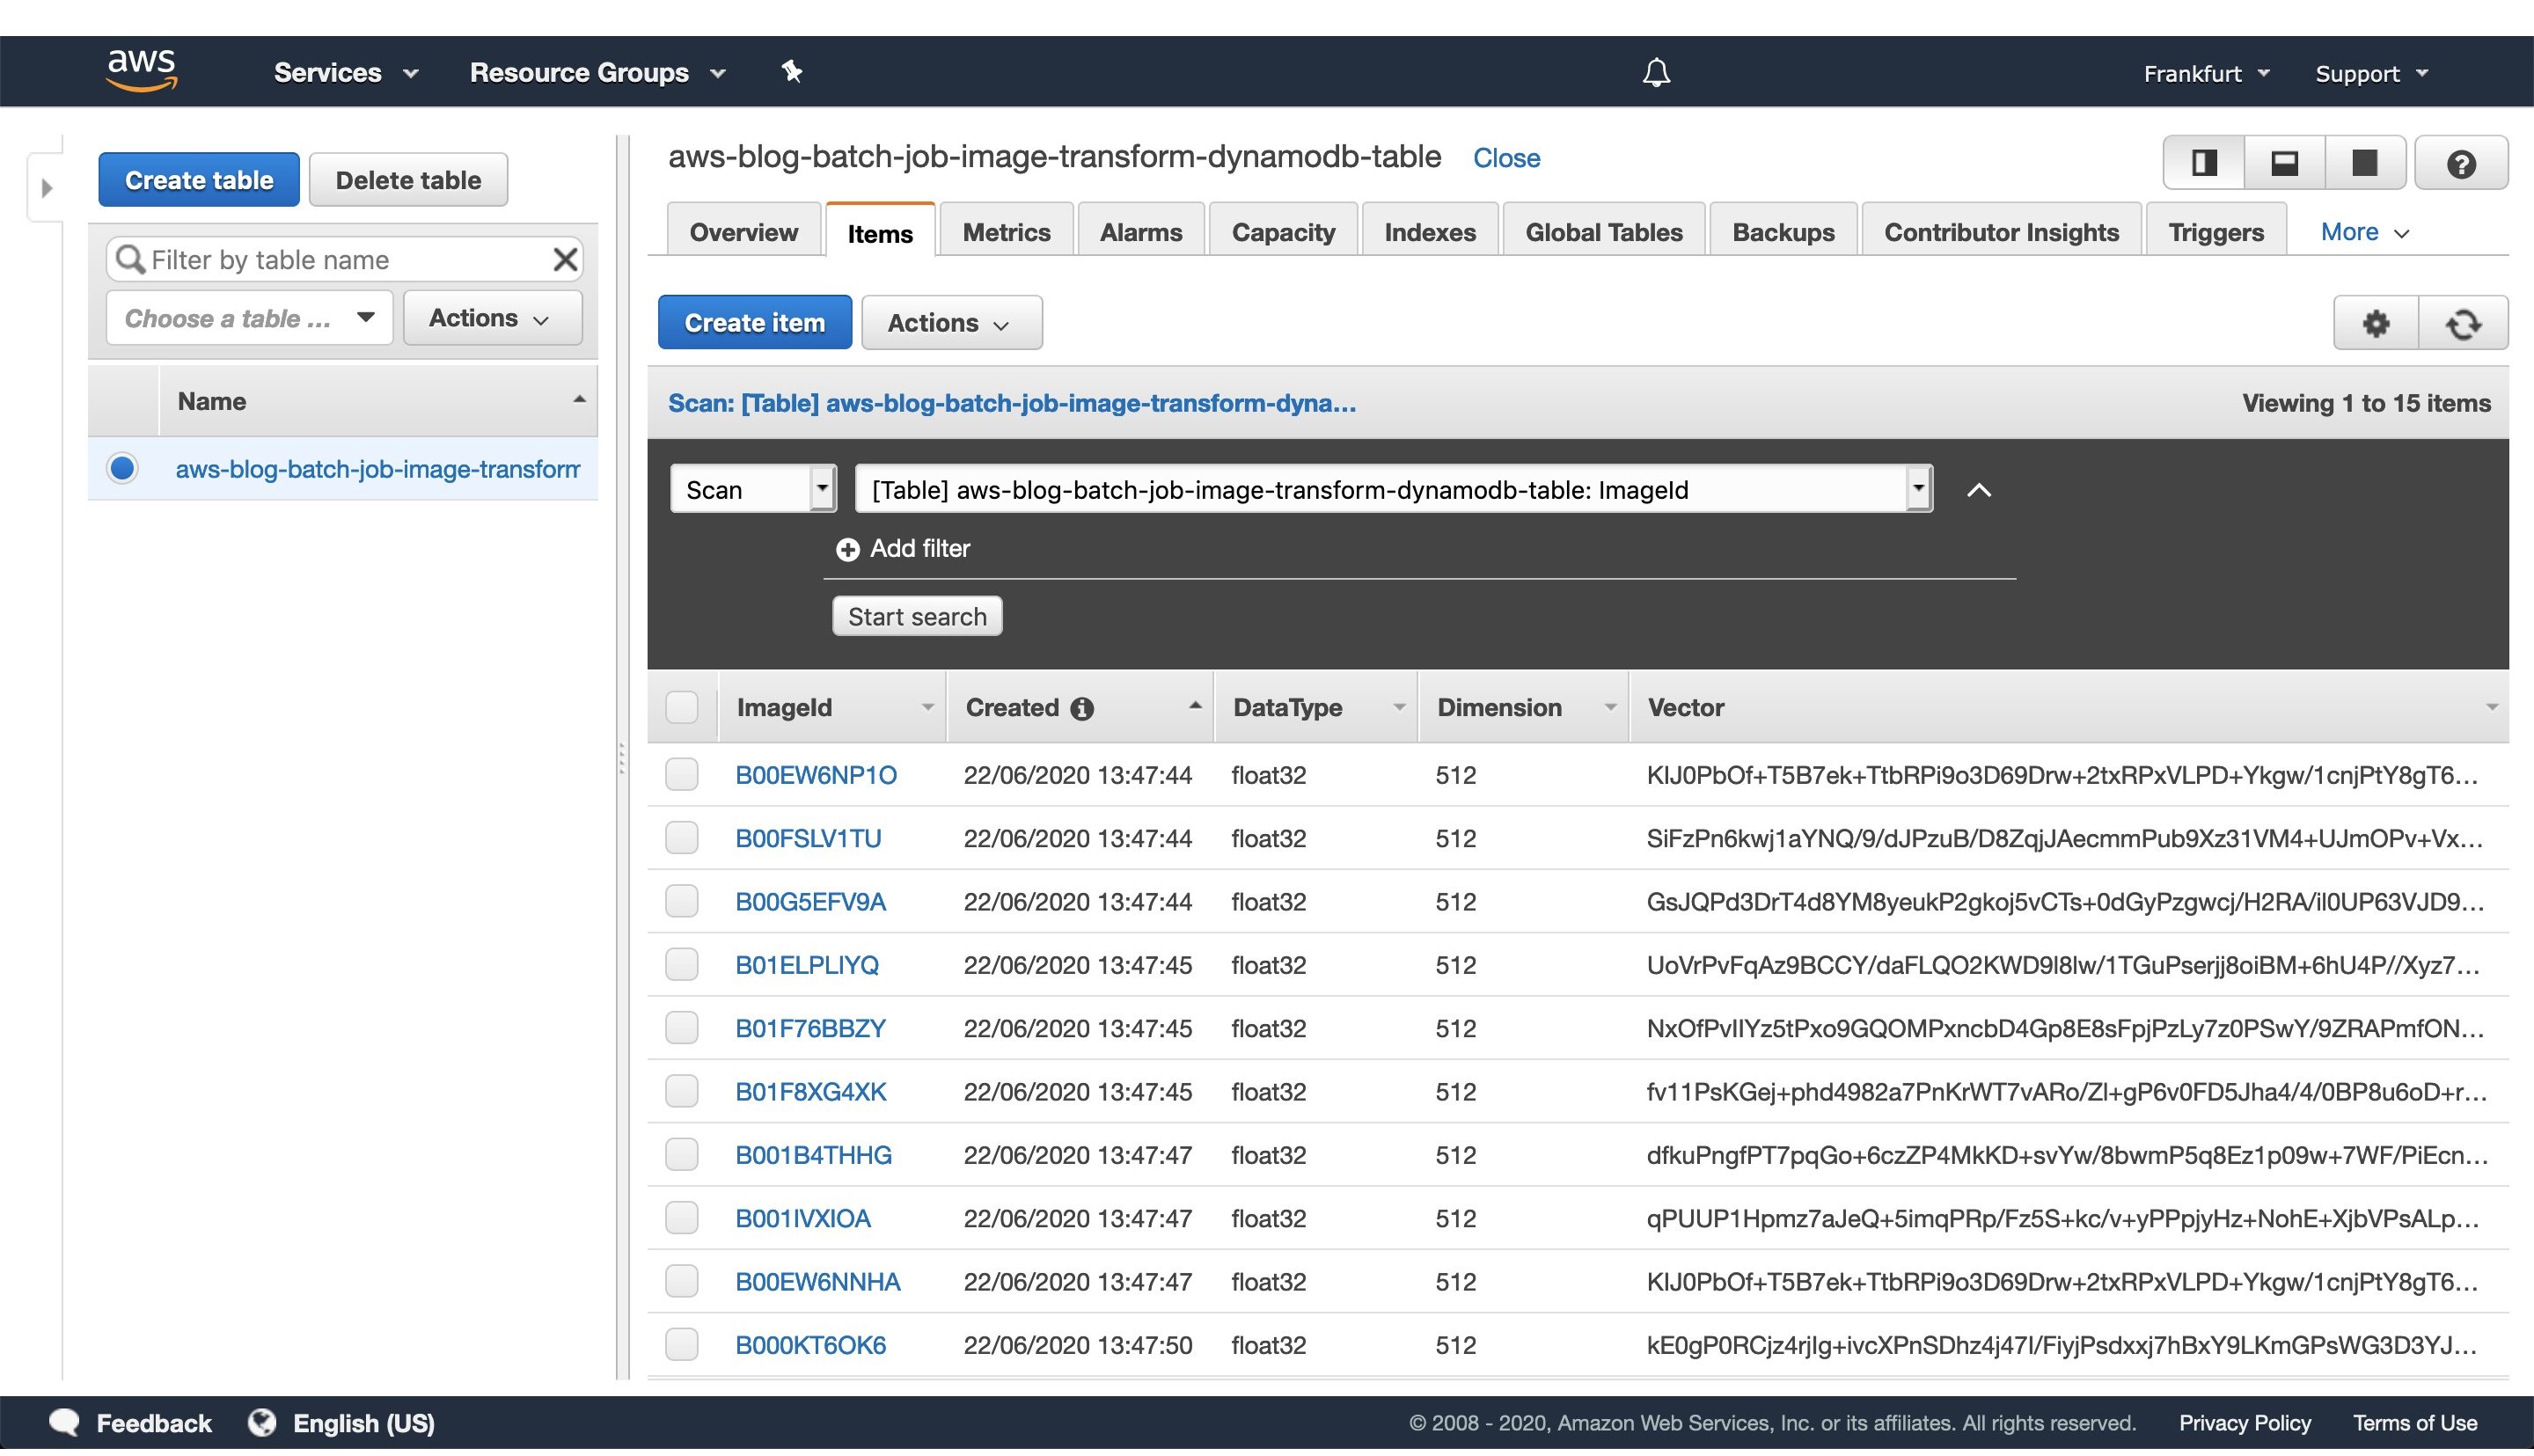
Task: Switch to the Metrics tab
Action: (1005, 233)
